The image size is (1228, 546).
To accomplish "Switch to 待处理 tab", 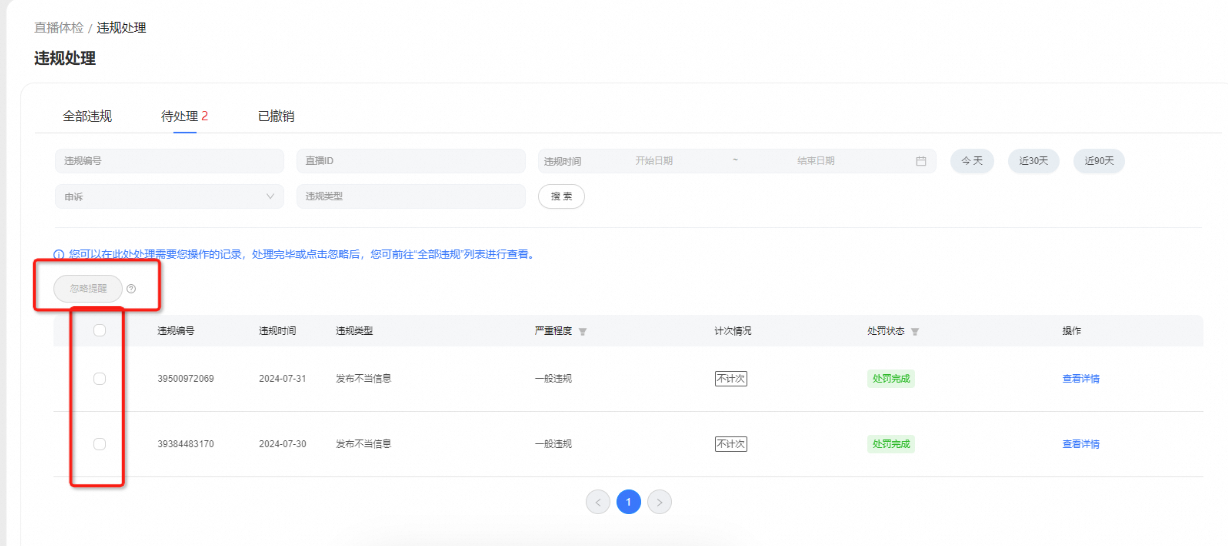I will click(x=185, y=116).
